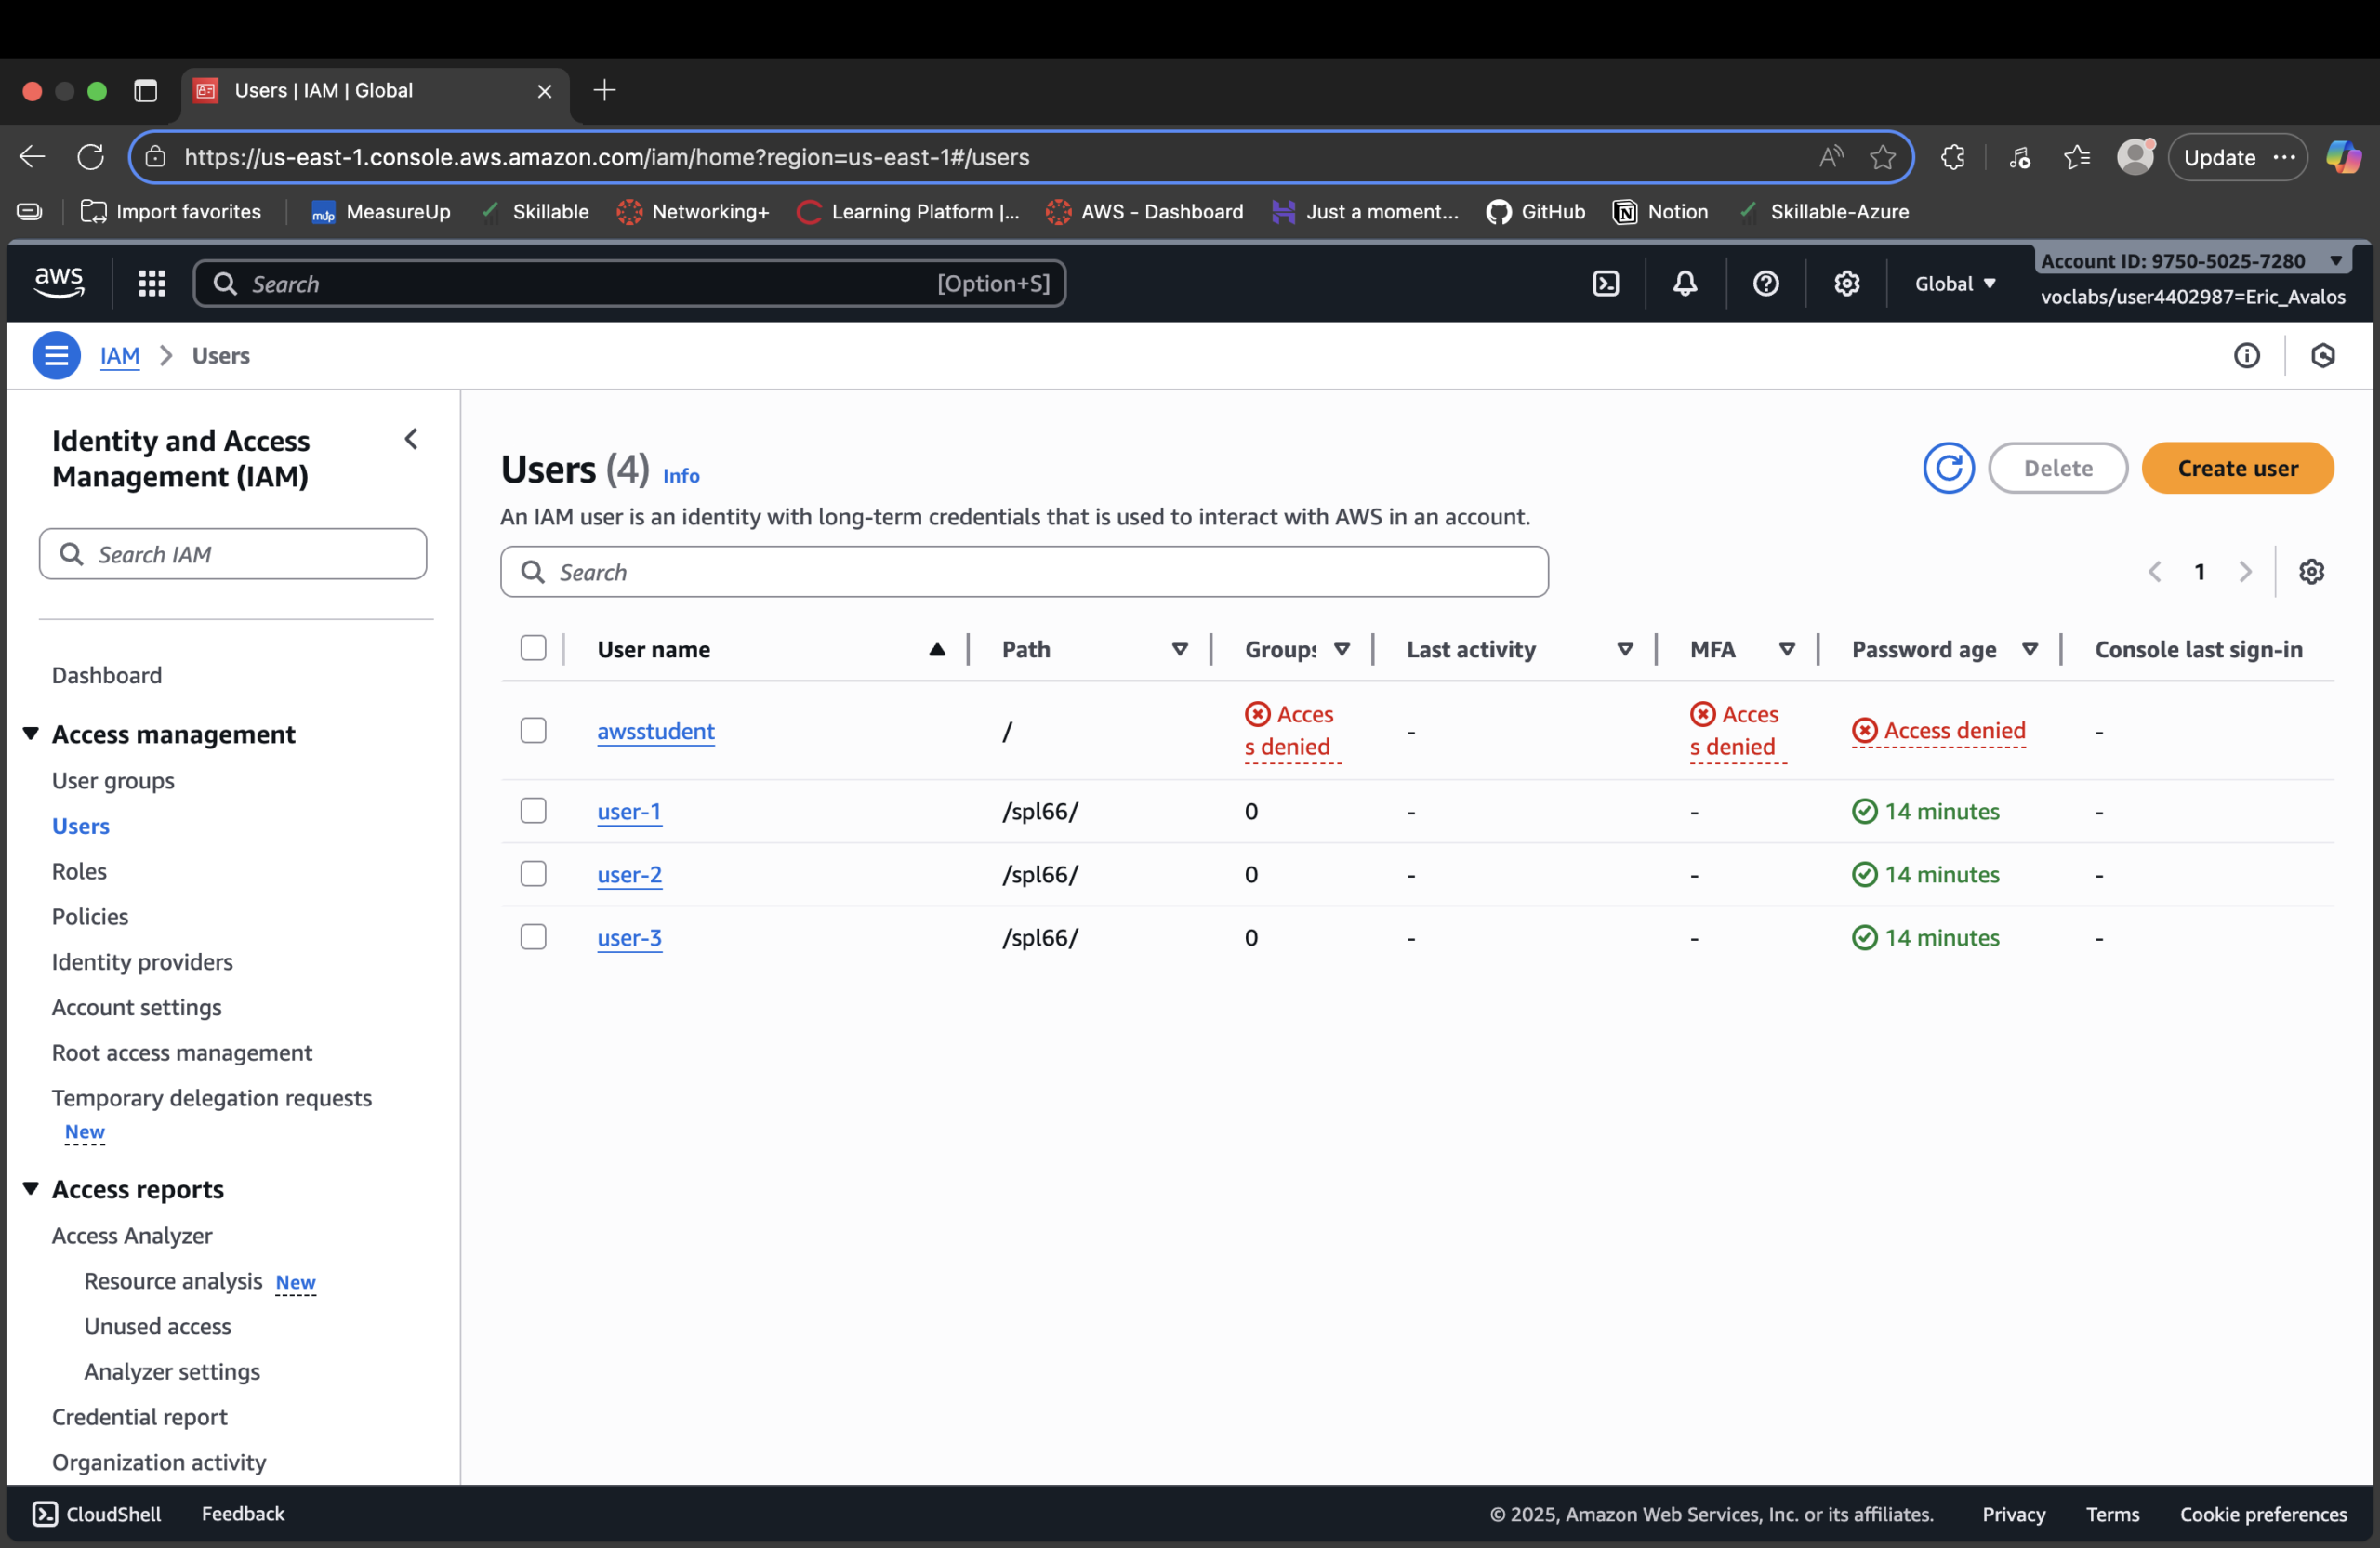The height and width of the screenshot is (1548, 2380).
Task: Launch CloudShell from the top navigation bar
Action: 1605,283
